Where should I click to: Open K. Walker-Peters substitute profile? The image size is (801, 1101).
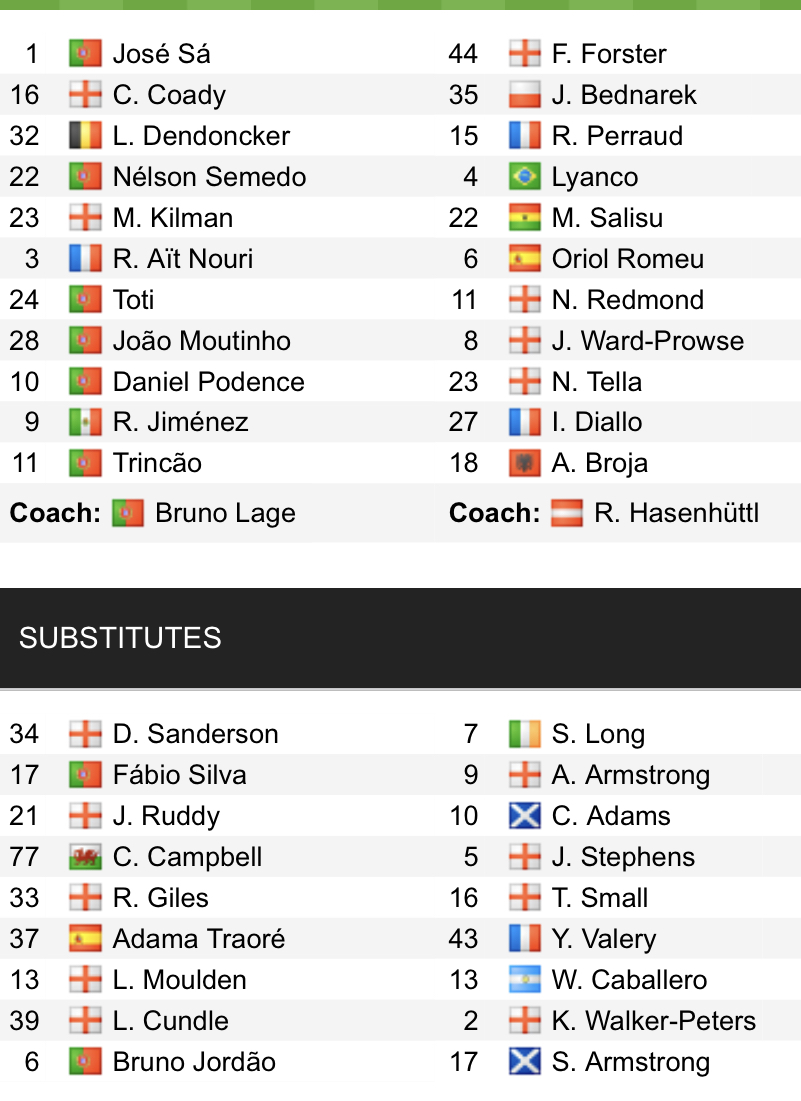pyautogui.click(x=653, y=1021)
